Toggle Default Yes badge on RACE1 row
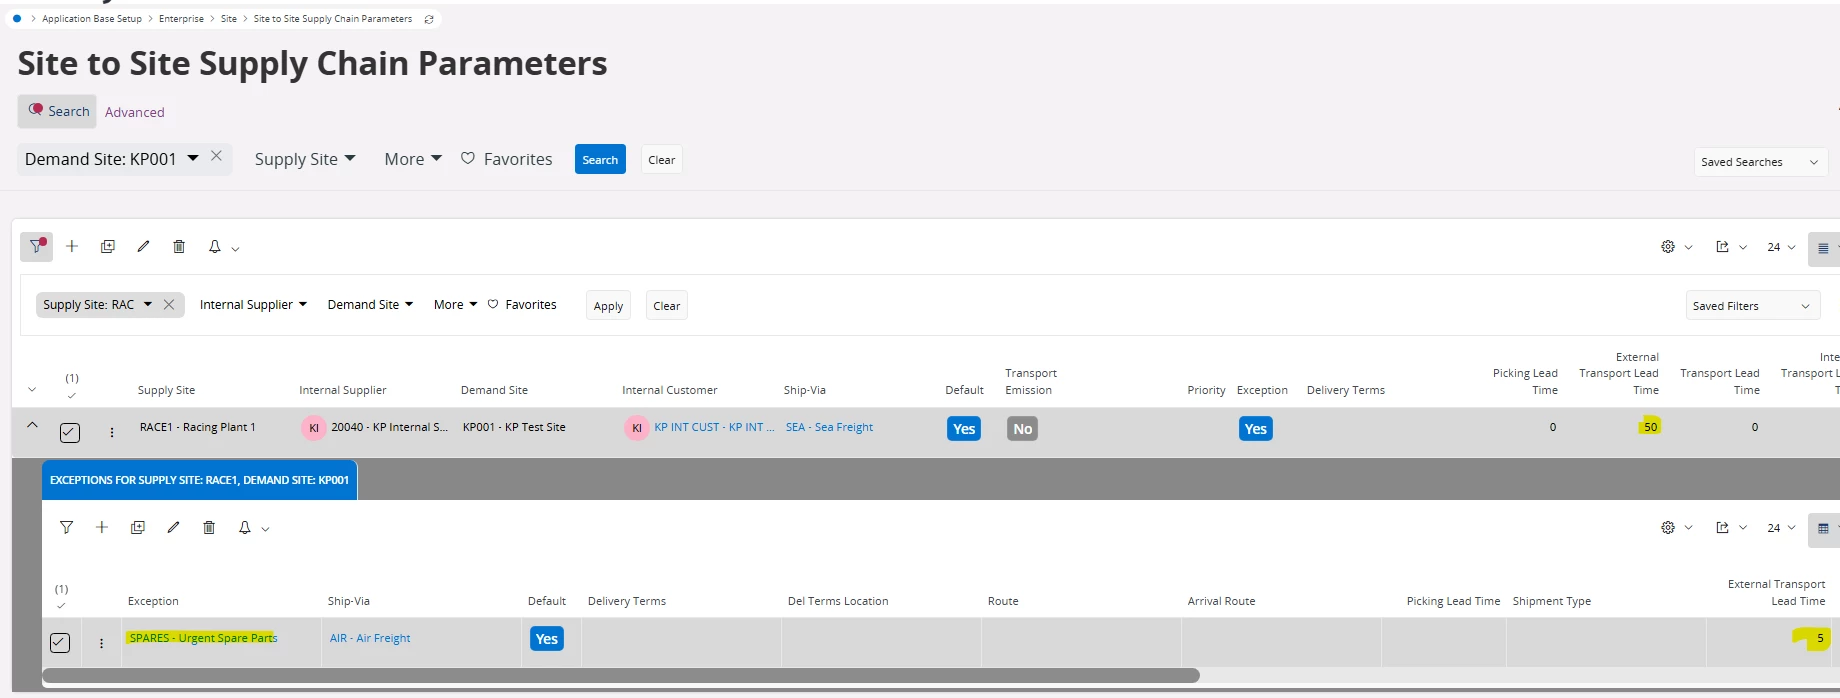1840x698 pixels. (964, 429)
